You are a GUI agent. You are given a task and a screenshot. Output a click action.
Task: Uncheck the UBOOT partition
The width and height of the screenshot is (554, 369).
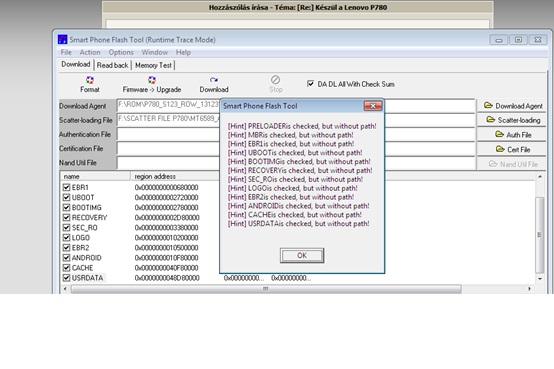click(66, 197)
